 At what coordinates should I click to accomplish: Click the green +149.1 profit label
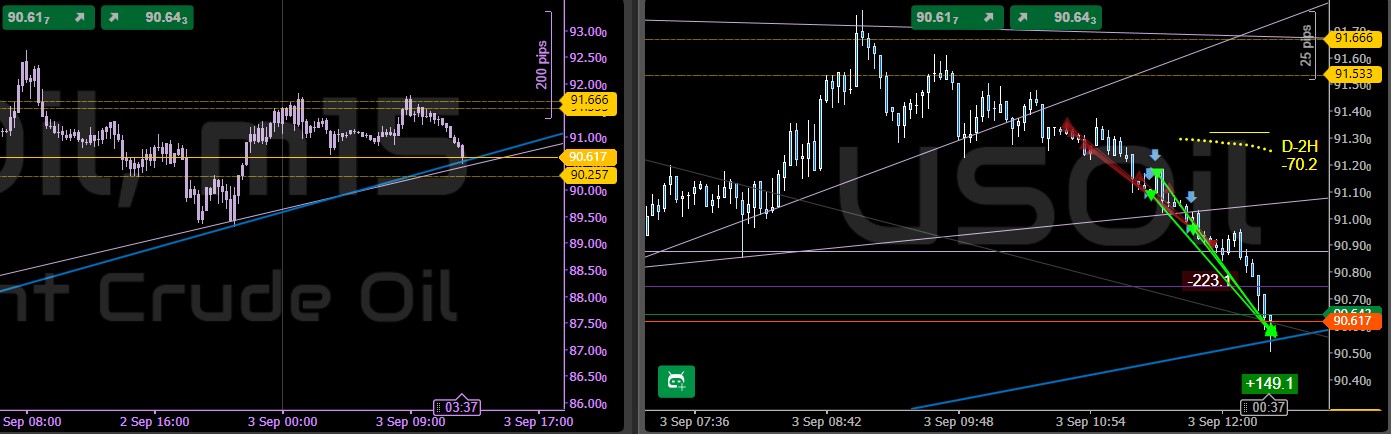point(1269,382)
